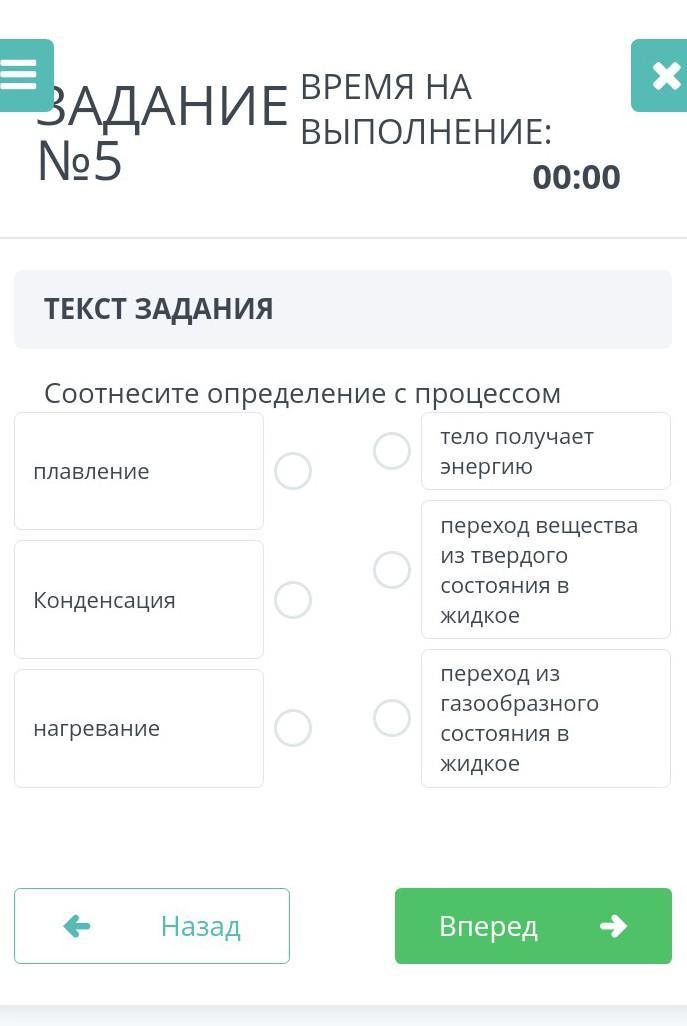Click the твердого состояния в жидкое card

(546, 569)
